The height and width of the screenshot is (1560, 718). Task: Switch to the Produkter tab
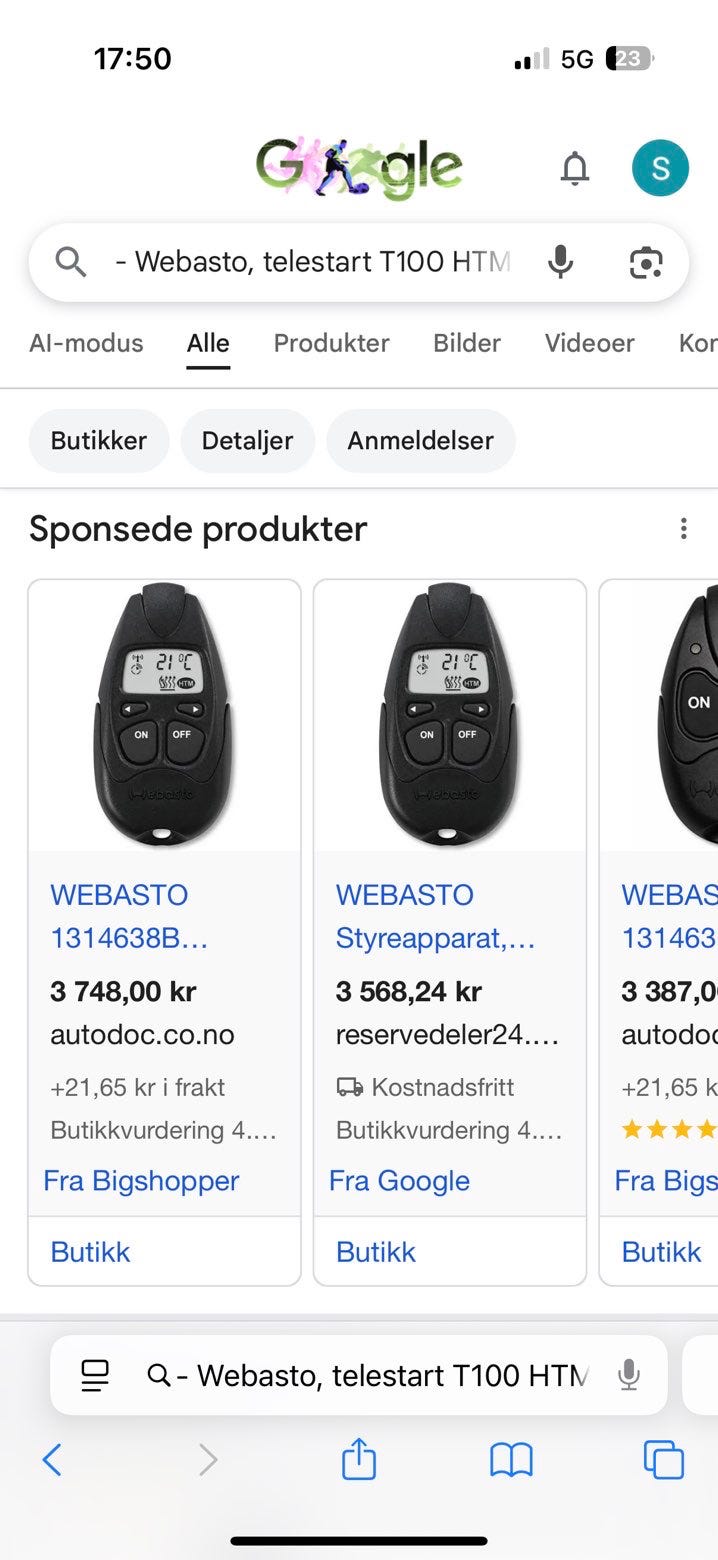[x=331, y=343]
